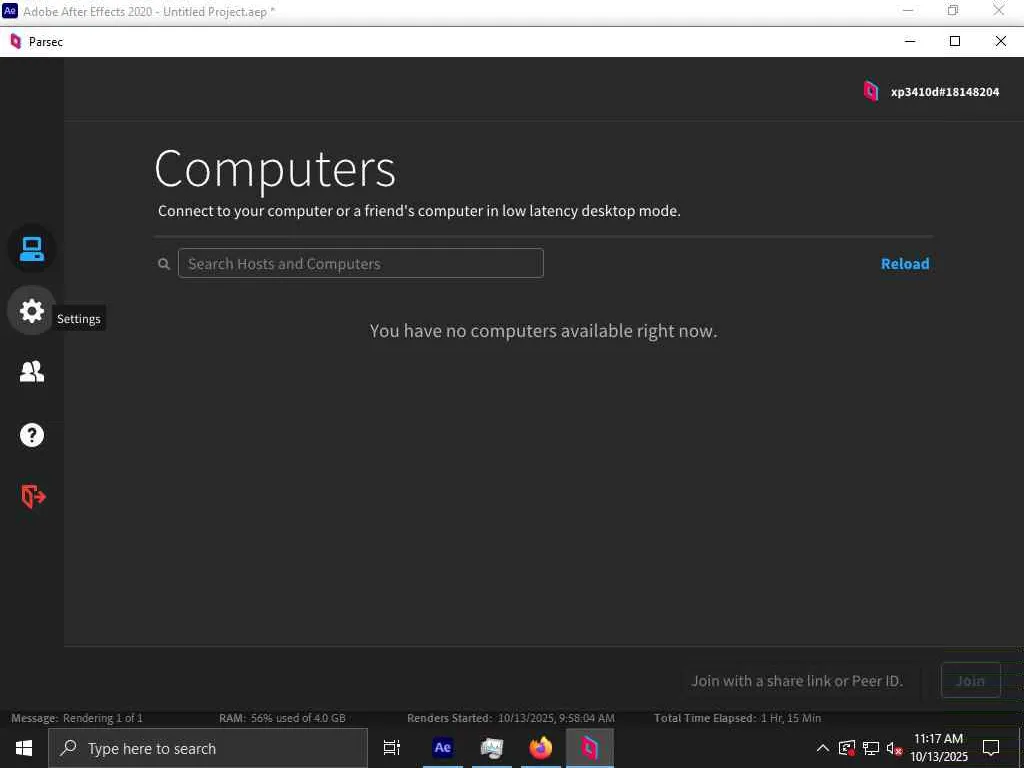Click tray icon with red dot badge
This screenshot has height=768, width=1024.
(847, 748)
